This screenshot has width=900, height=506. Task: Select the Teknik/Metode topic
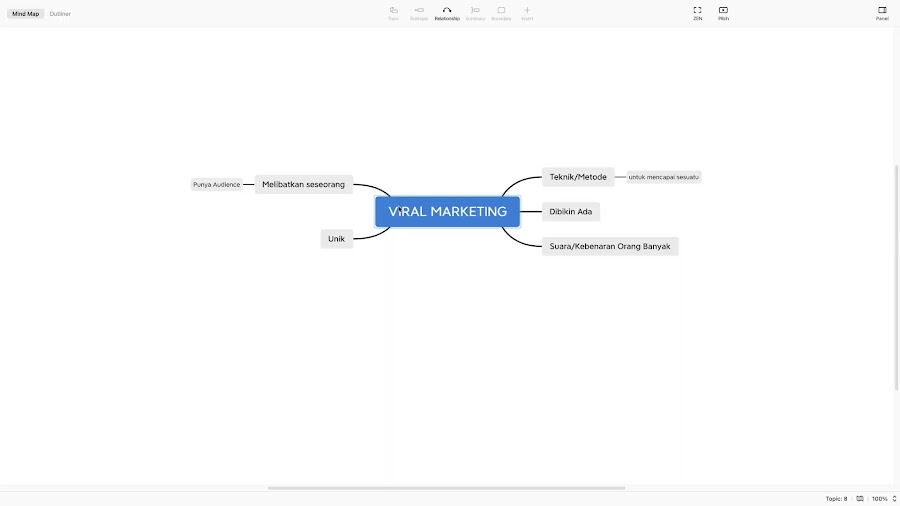tap(578, 177)
